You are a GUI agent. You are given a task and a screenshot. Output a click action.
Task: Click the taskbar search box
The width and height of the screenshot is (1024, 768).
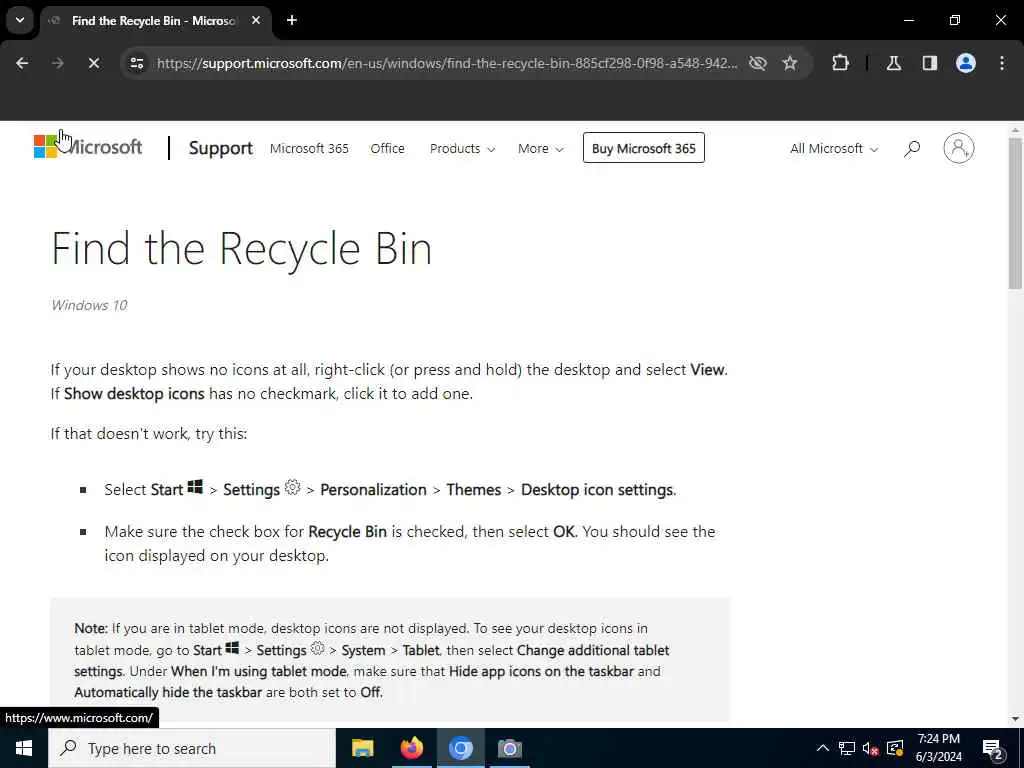pos(192,748)
